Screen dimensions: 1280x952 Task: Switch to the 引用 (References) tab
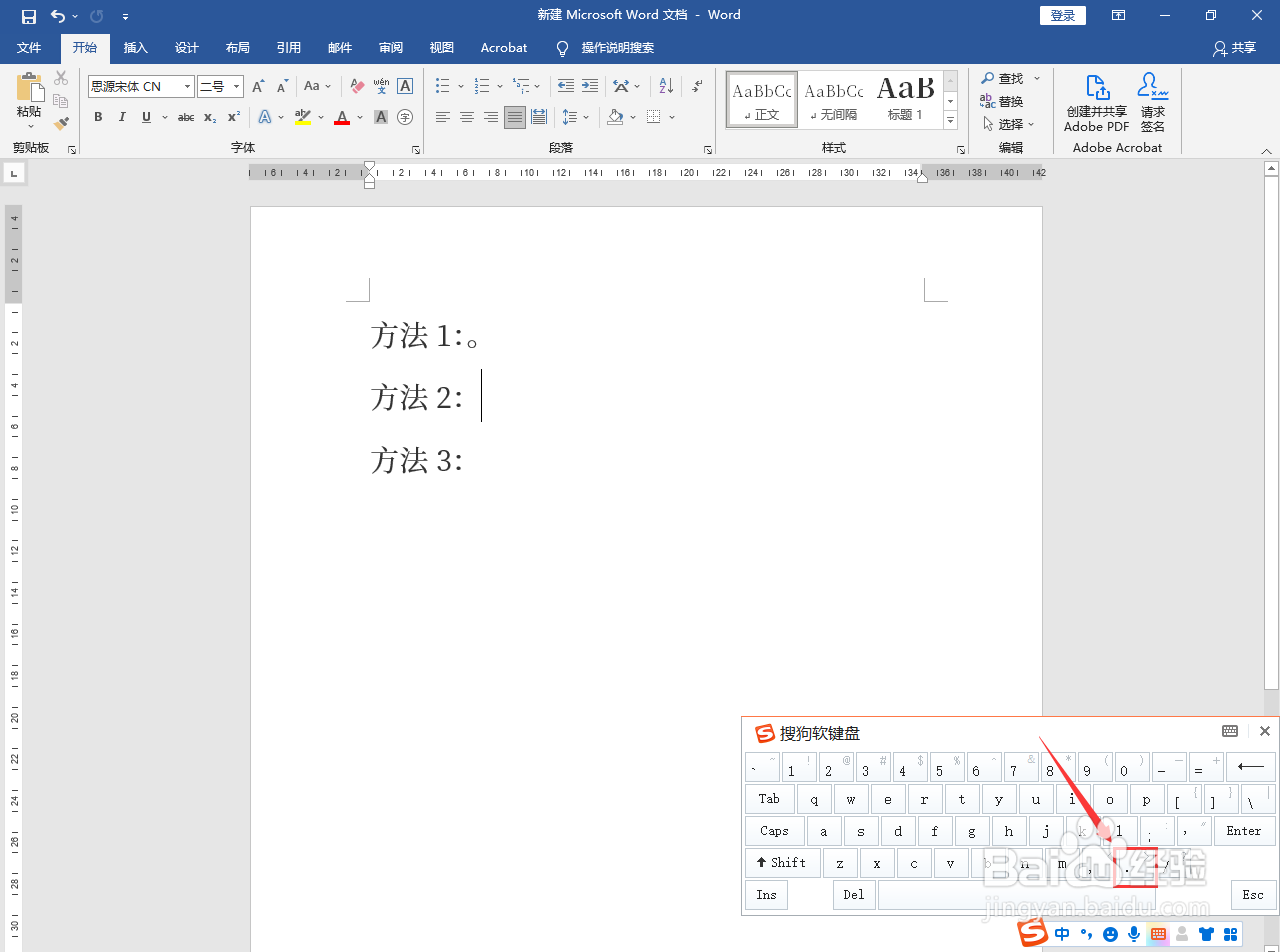click(289, 47)
